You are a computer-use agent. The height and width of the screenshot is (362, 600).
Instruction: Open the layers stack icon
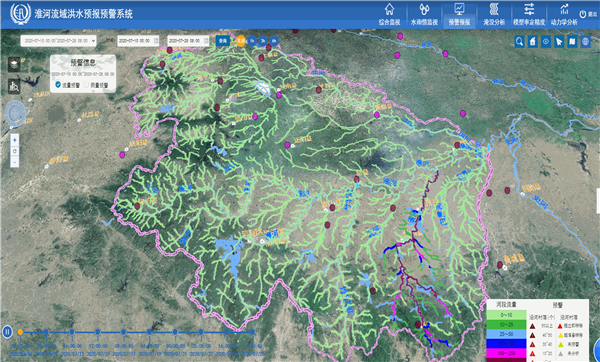point(14,65)
